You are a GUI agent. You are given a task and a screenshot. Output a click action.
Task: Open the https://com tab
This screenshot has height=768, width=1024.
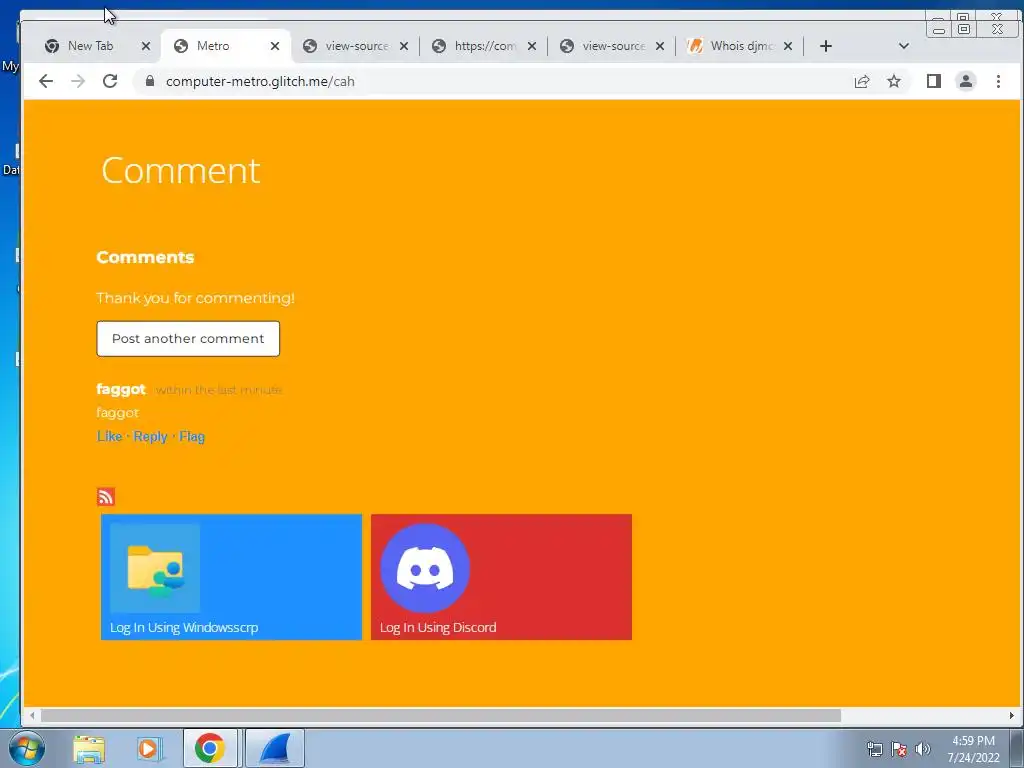tap(485, 46)
